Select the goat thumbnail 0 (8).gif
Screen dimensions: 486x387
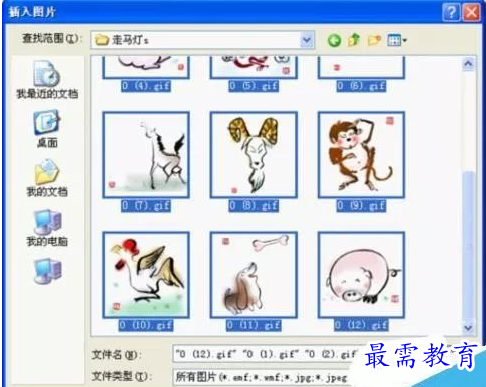[x=254, y=155]
